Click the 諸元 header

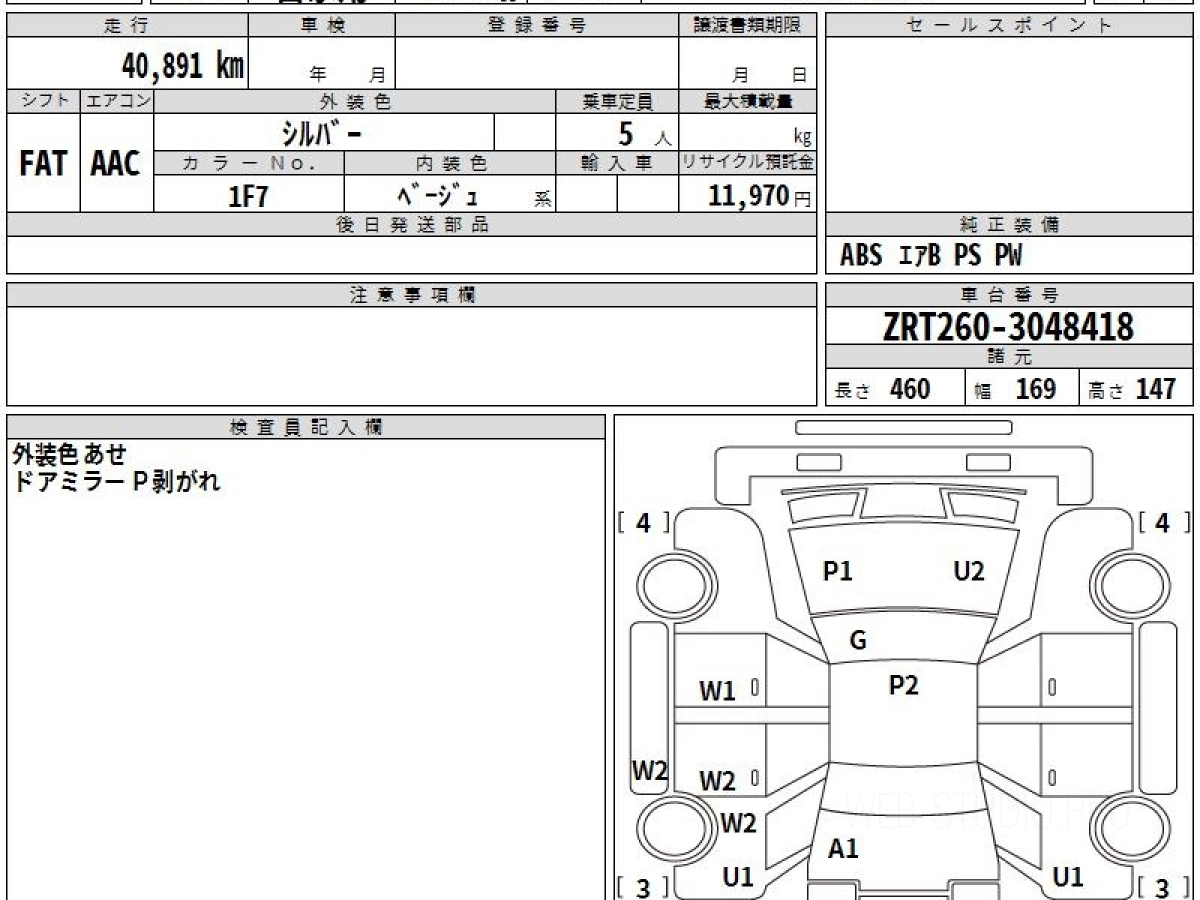(x=1010, y=357)
